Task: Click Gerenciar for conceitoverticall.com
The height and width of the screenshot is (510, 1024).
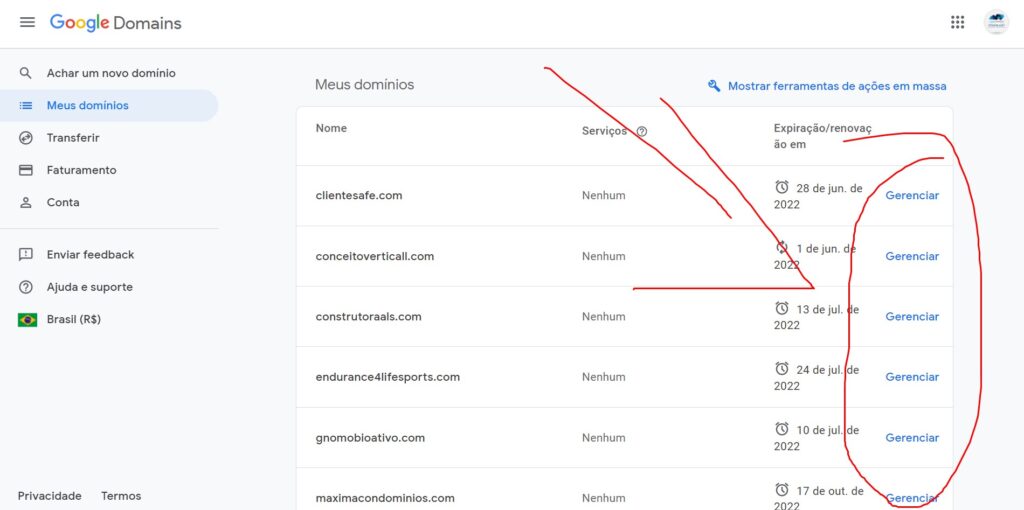Action: [x=912, y=256]
